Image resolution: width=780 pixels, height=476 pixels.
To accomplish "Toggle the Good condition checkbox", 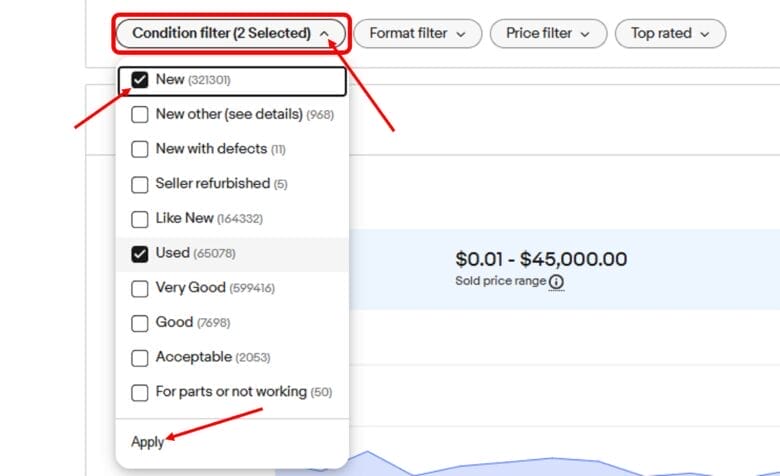I will pos(140,323).
